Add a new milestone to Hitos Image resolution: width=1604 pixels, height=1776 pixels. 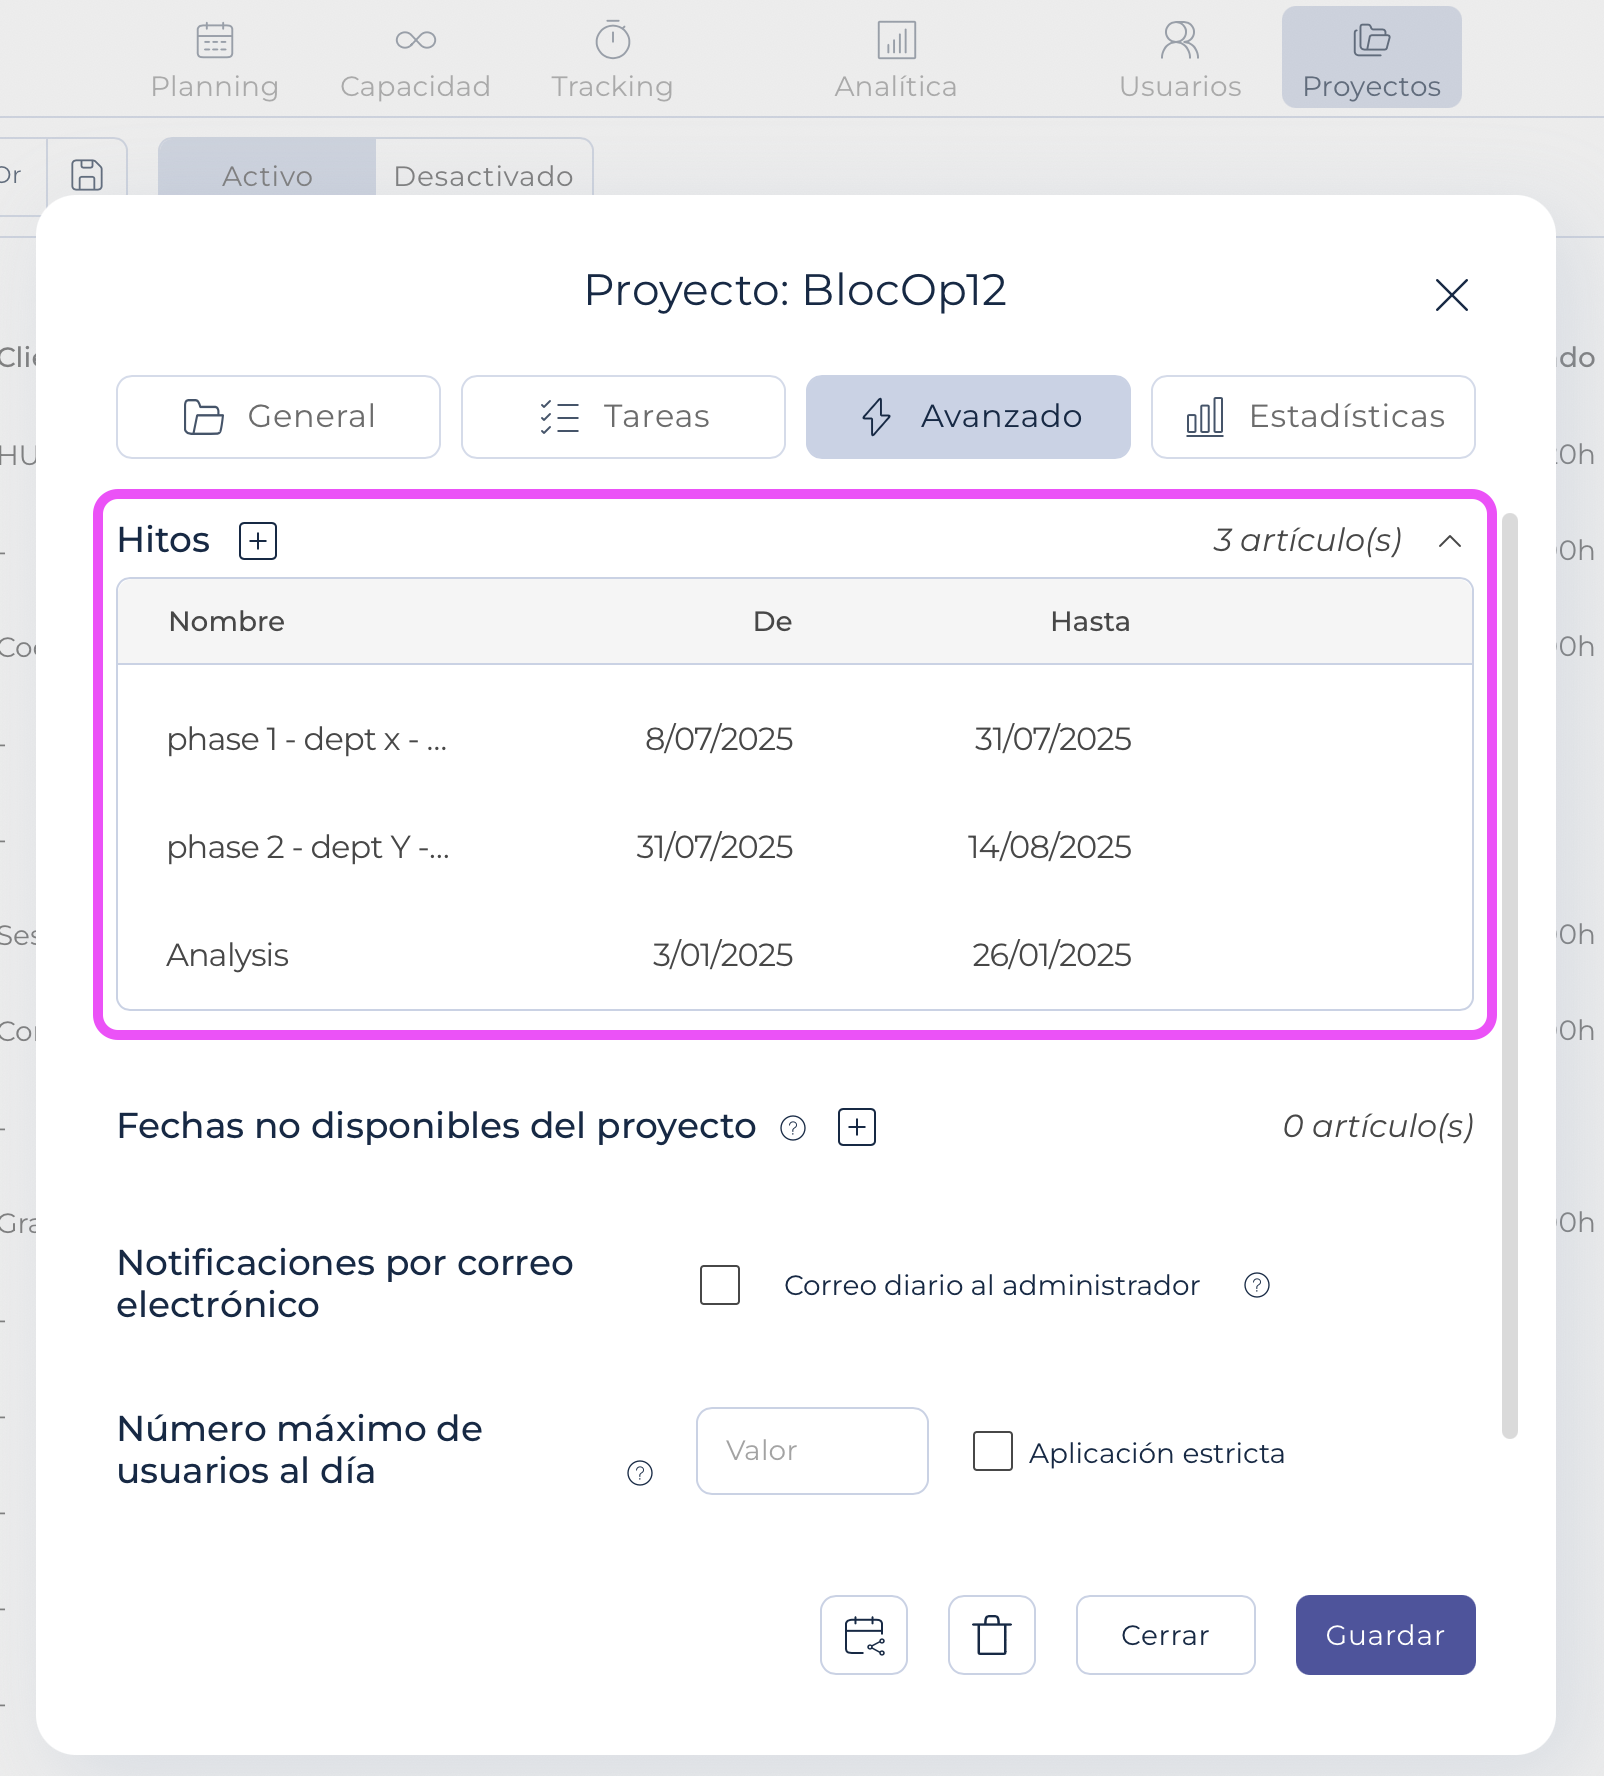pos(258,541)
